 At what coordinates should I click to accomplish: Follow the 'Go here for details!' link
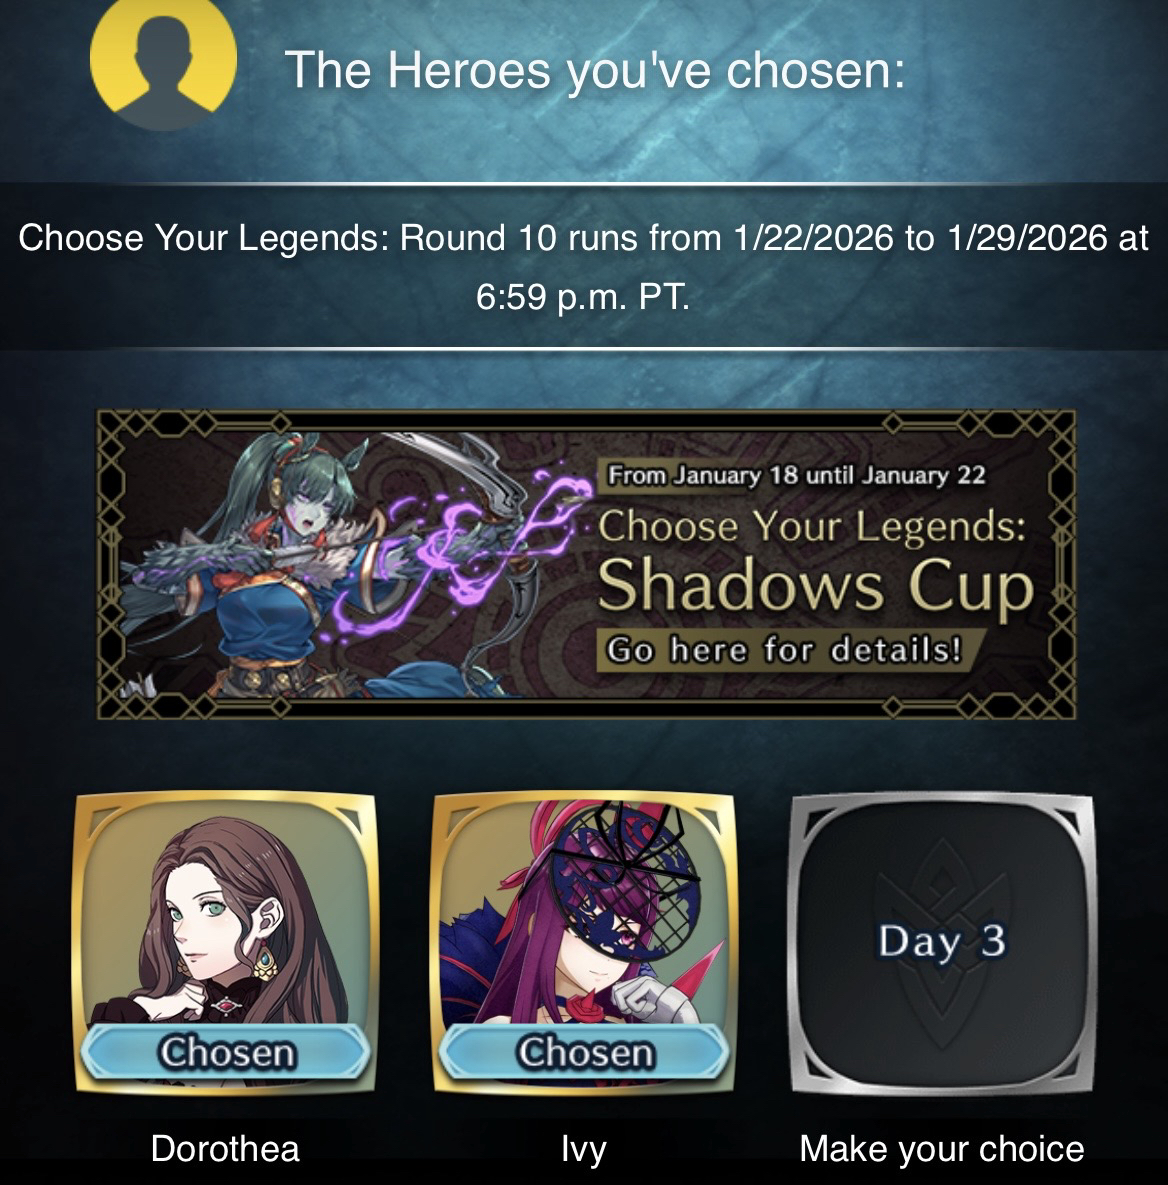(x=784, y=649)
